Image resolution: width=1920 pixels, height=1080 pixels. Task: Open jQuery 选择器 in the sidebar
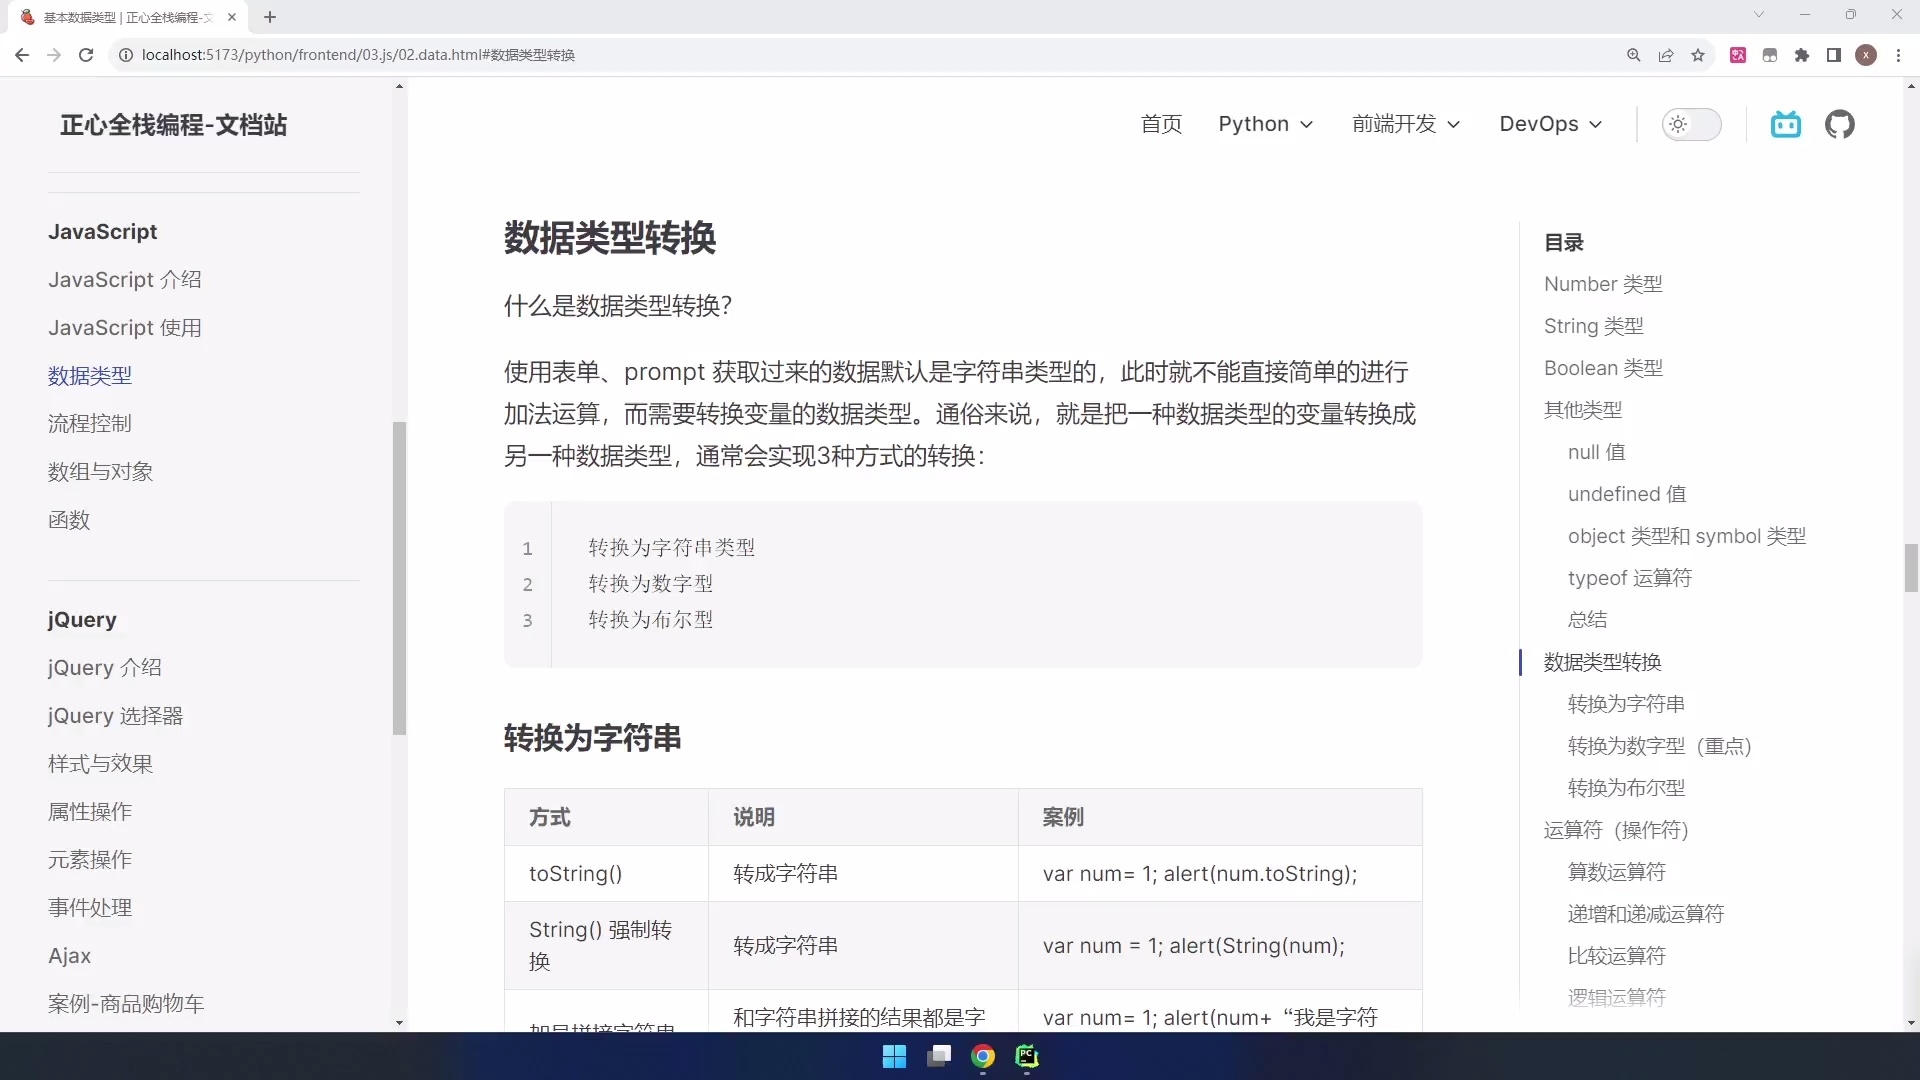point(116,716)
